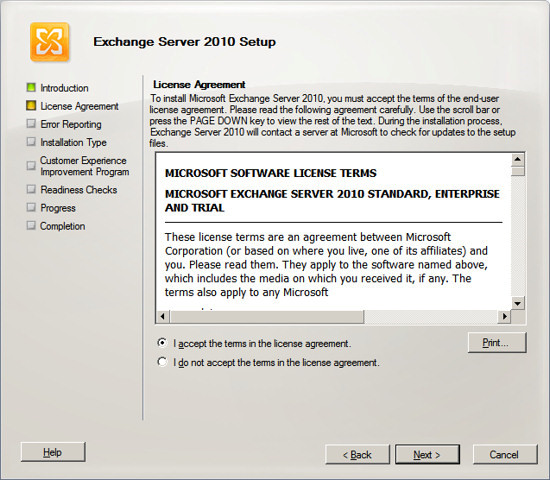Click the Exchange Server orange logo icon
550x480 pixels.
49,42
